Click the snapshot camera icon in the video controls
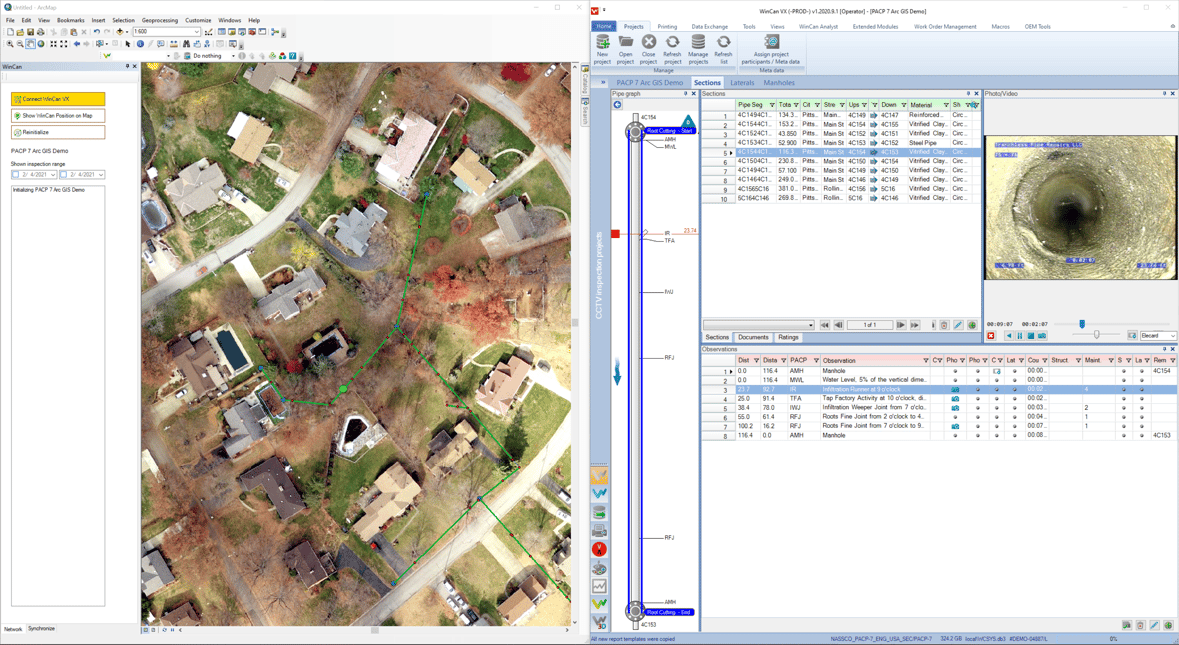Image resolution: width=1179 pixels, height=645 pixels. click(1041, 335)
